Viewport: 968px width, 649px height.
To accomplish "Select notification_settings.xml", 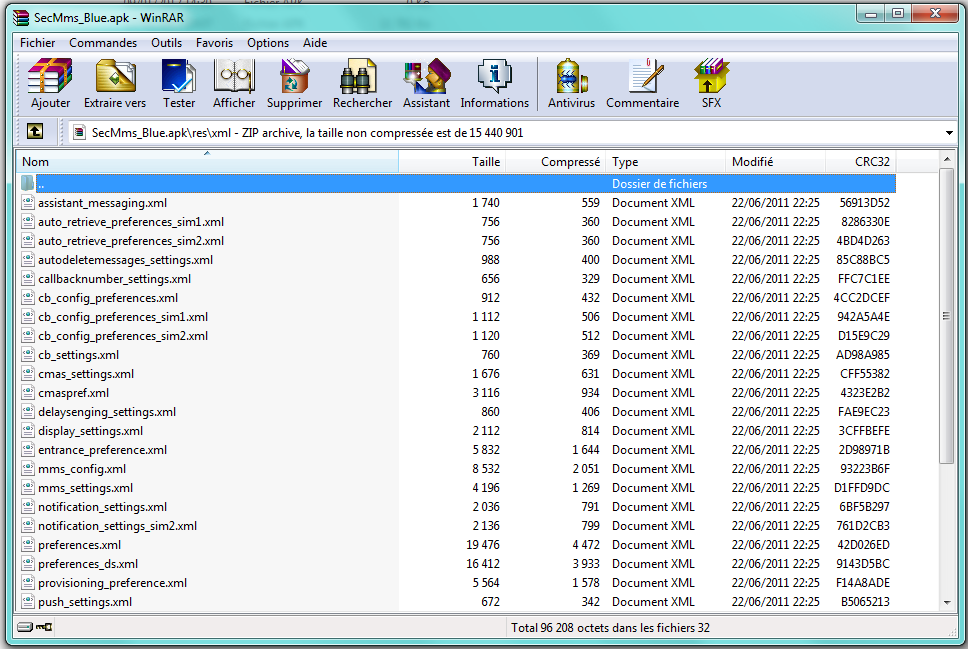I will [102, 507].
